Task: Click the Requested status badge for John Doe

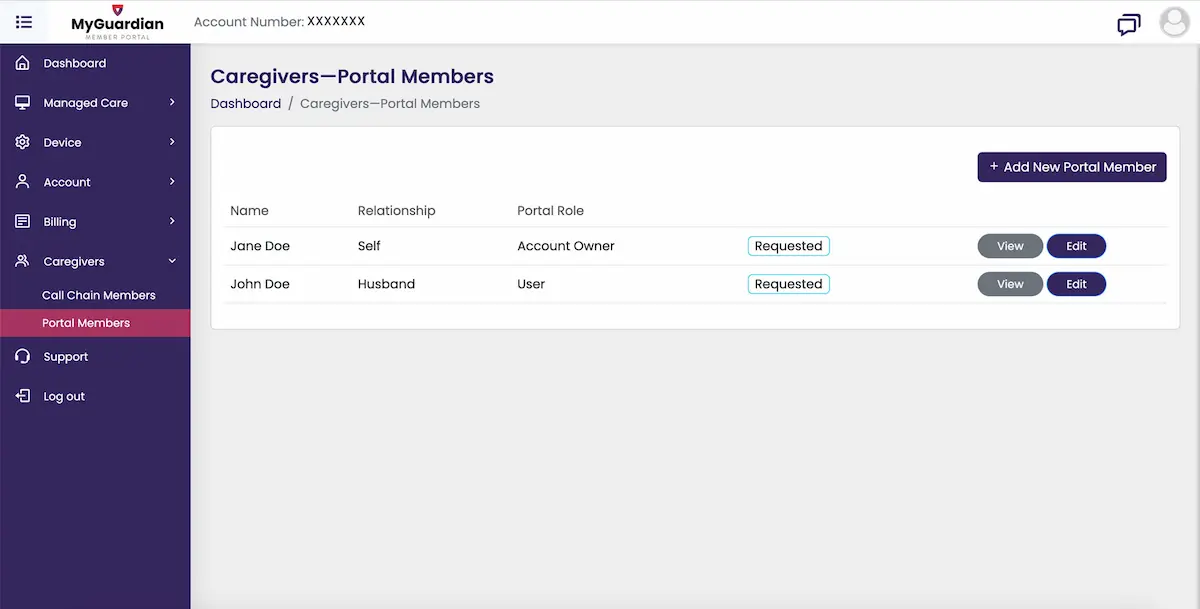Action: coord(788,284)
